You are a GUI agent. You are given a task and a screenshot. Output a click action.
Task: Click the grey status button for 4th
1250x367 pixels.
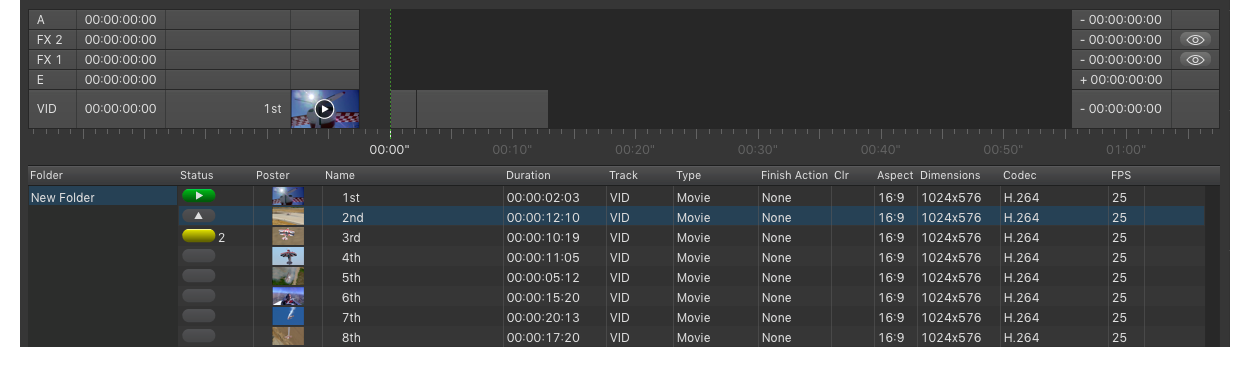pos(199,256)
